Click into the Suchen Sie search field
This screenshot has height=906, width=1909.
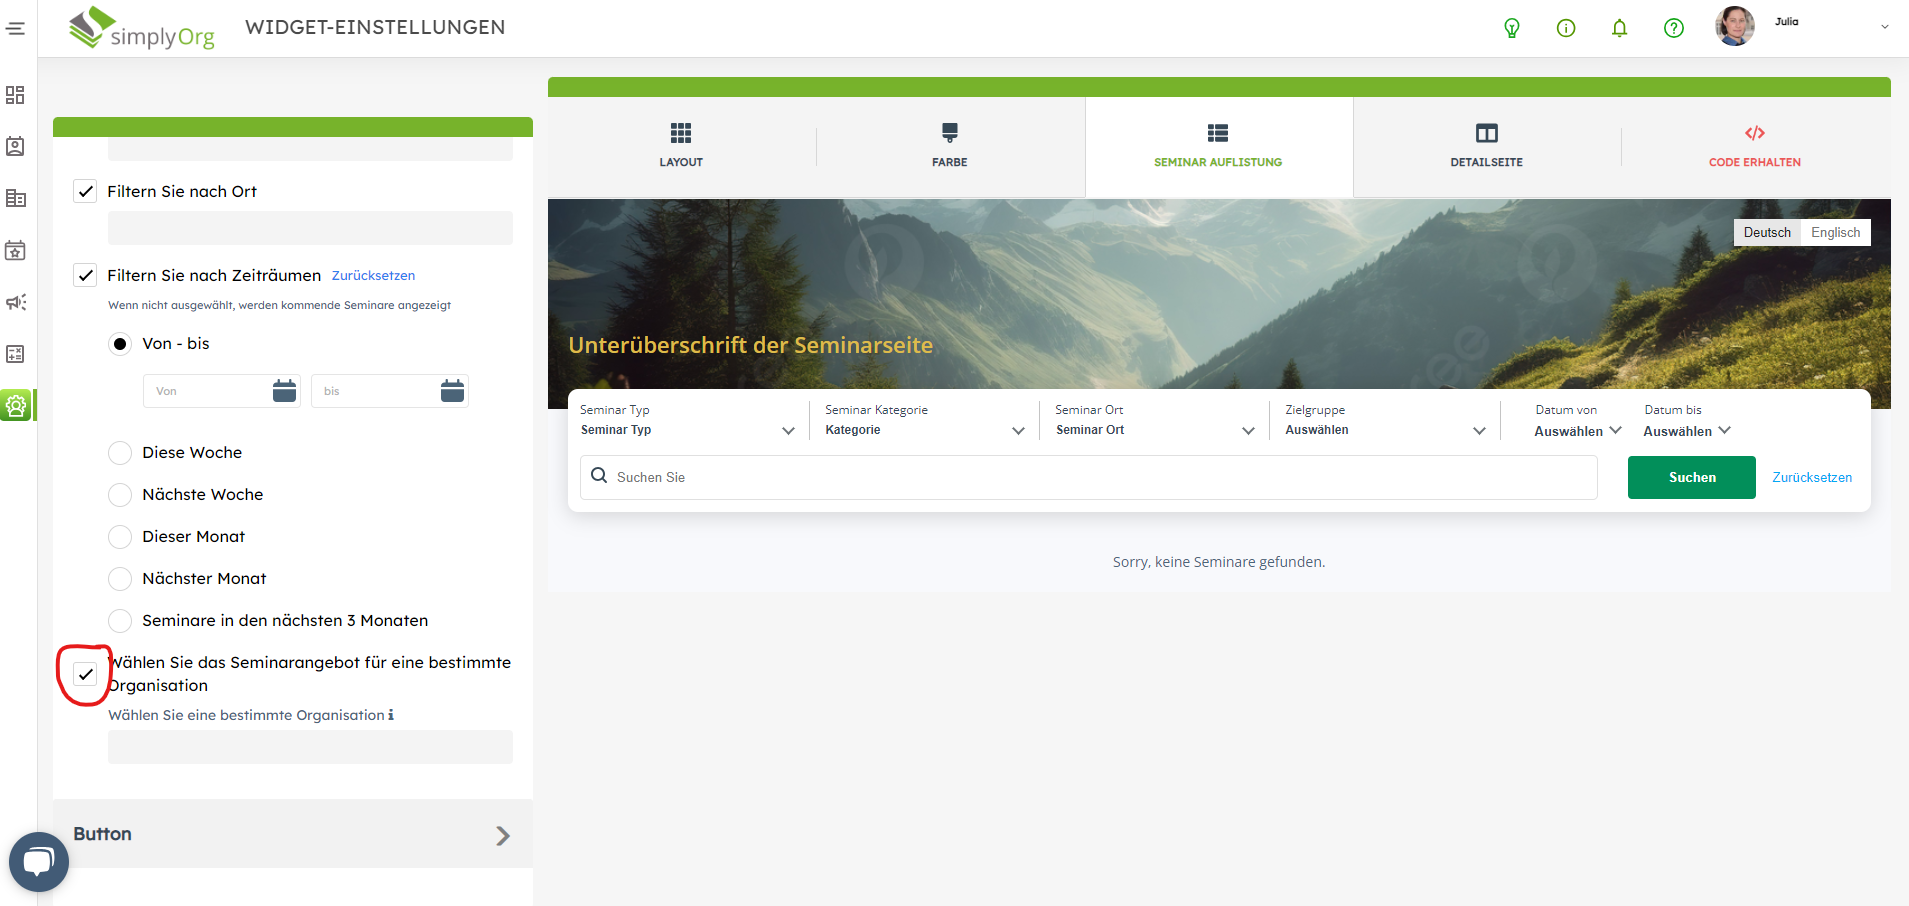tap(1100, 477)
